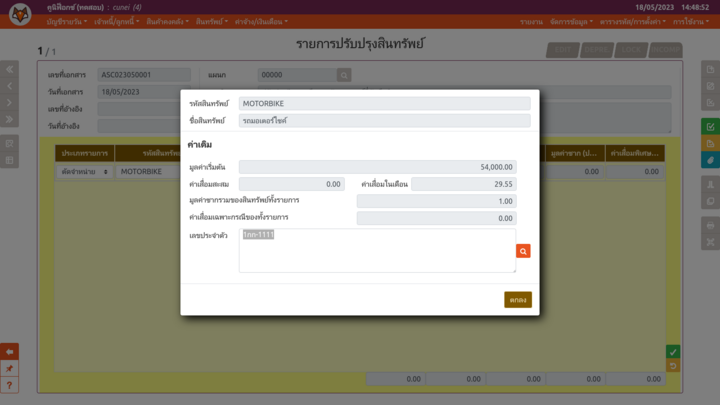Click the empty วันที่อ้างอิง reference date field
The width and height of the screenshot is (720, 405).
[x=139, y=126]
